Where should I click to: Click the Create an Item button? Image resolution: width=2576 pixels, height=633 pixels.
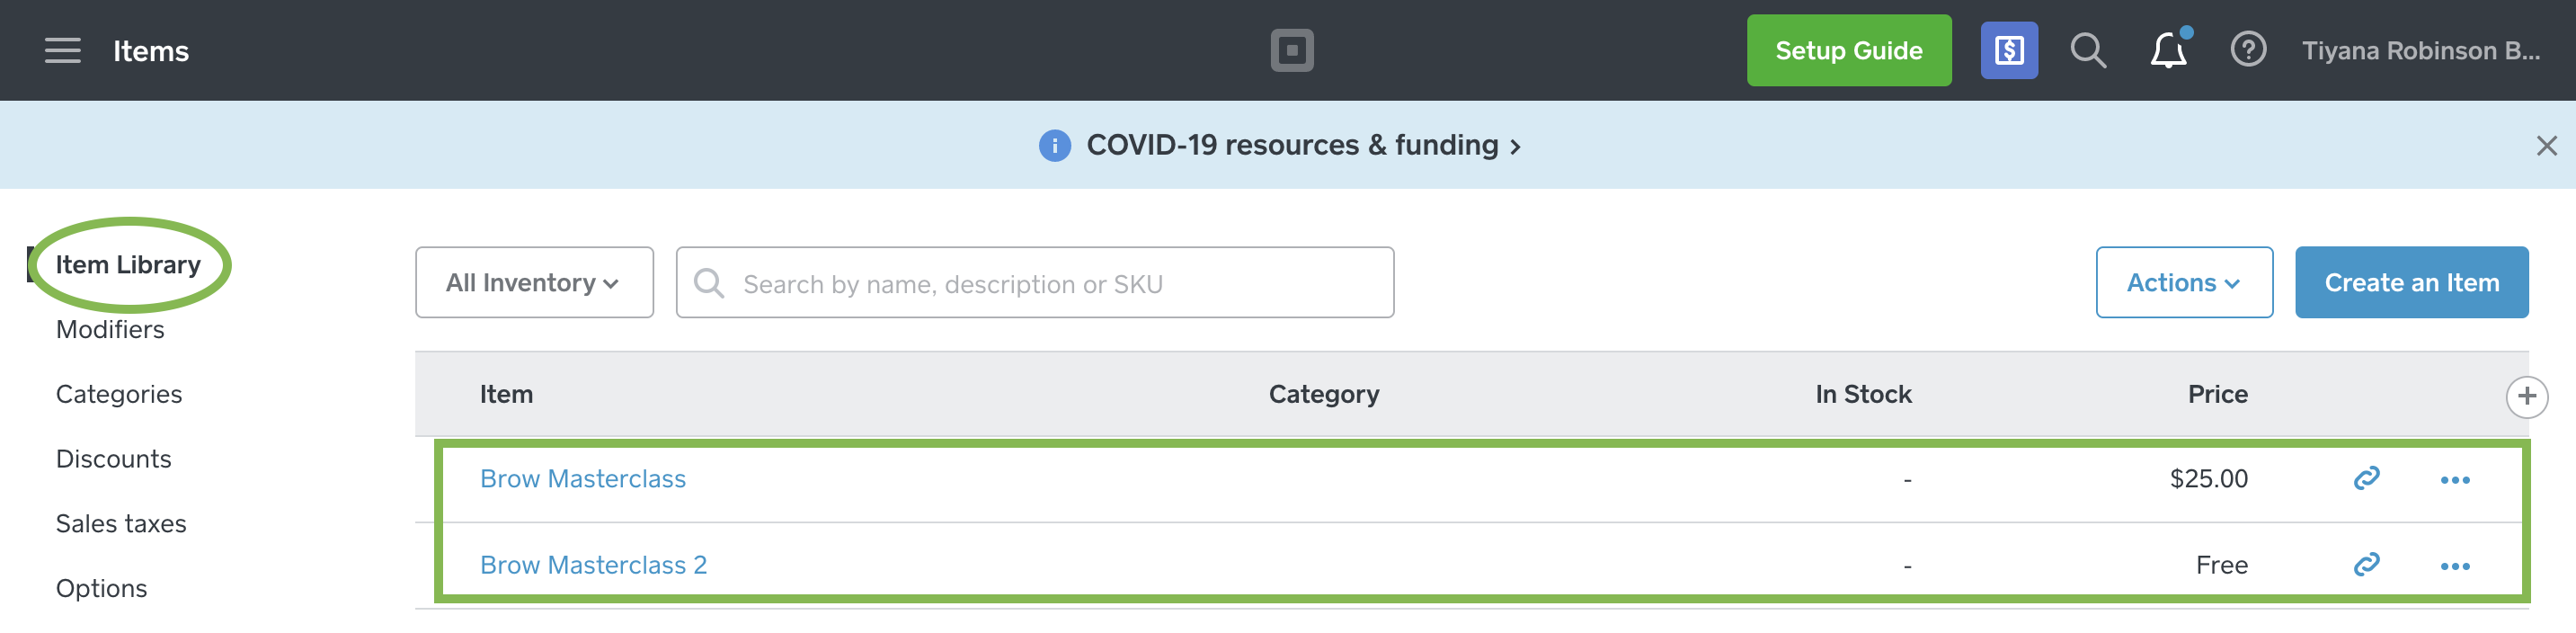click(x=2410, y=283)
